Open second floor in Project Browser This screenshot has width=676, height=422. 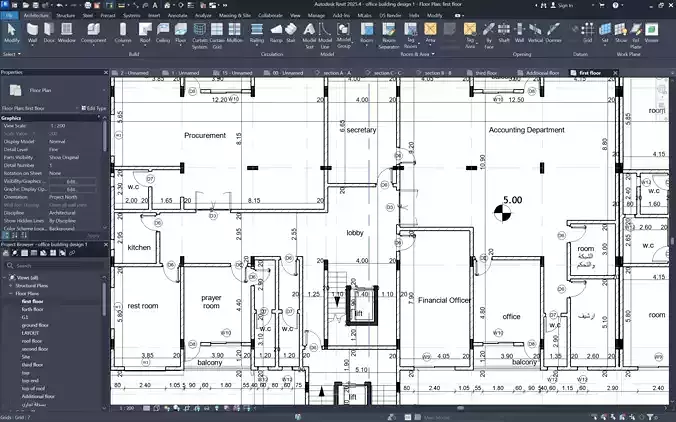click(35, 349)
